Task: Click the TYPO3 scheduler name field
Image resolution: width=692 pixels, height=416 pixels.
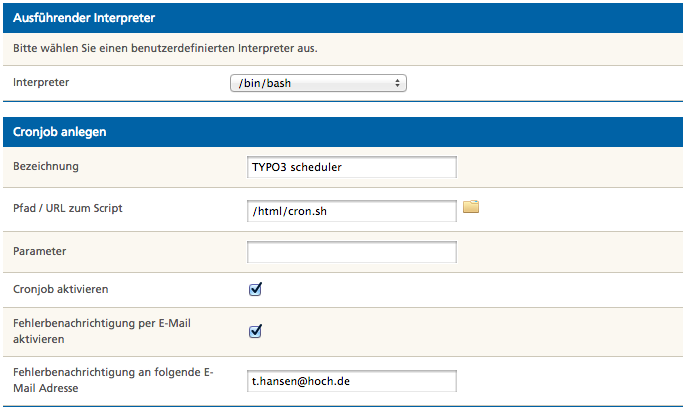Action: (351, 167)
